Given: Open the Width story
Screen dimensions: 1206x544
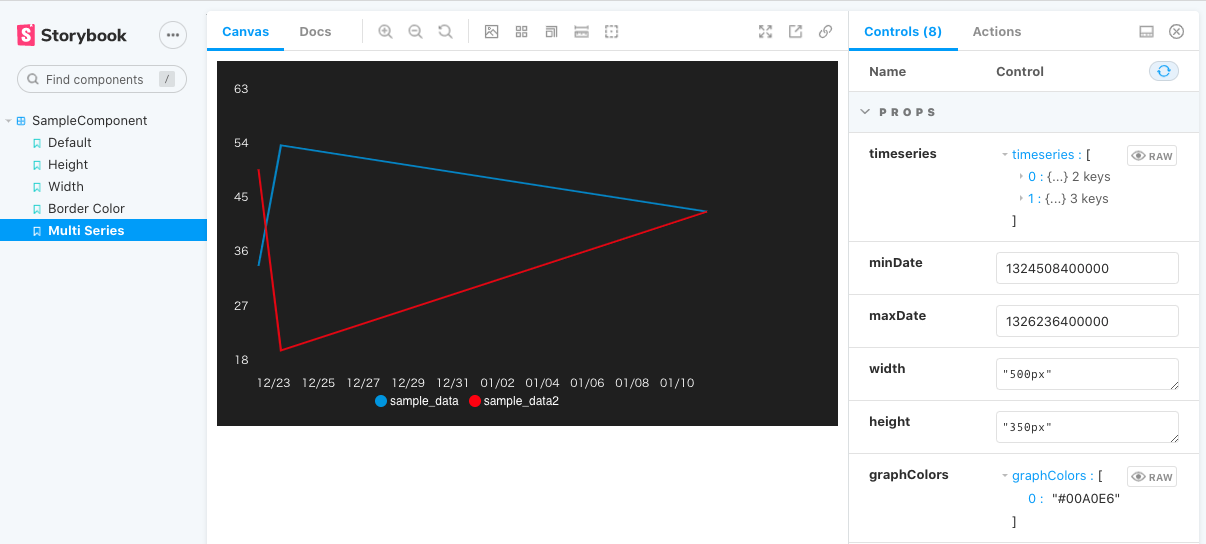Looking at the screenshot, I should point(66,186).
